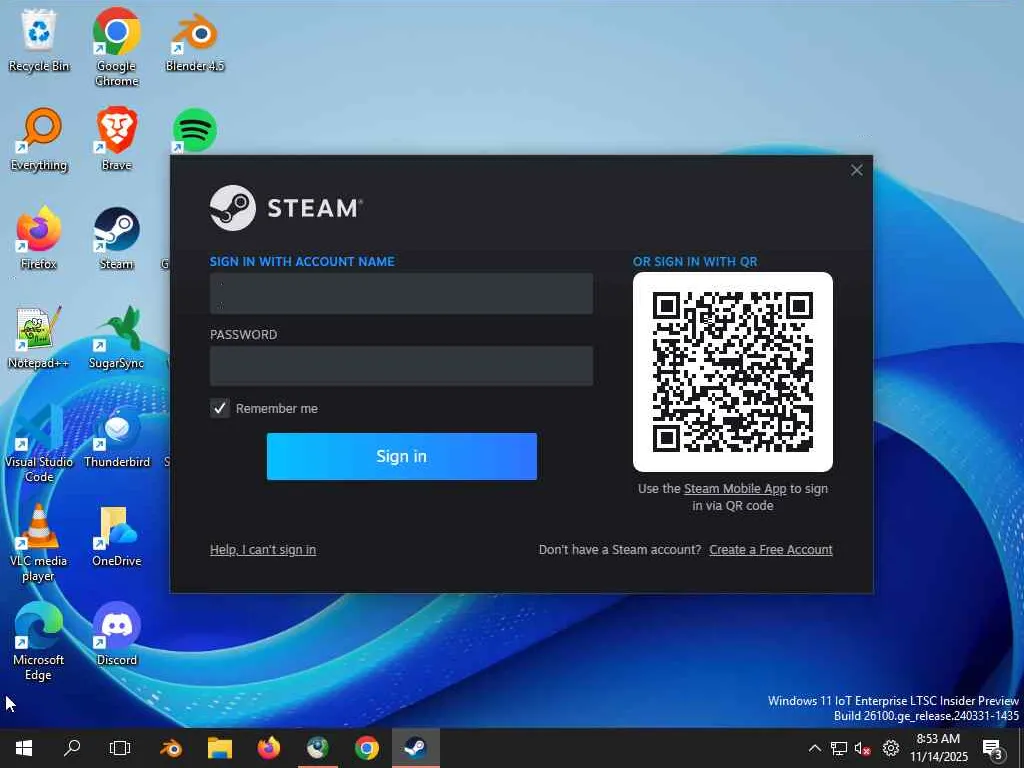Click Create a Free Account link
The image size is (1024, 768).
click(x=771, y=550)
